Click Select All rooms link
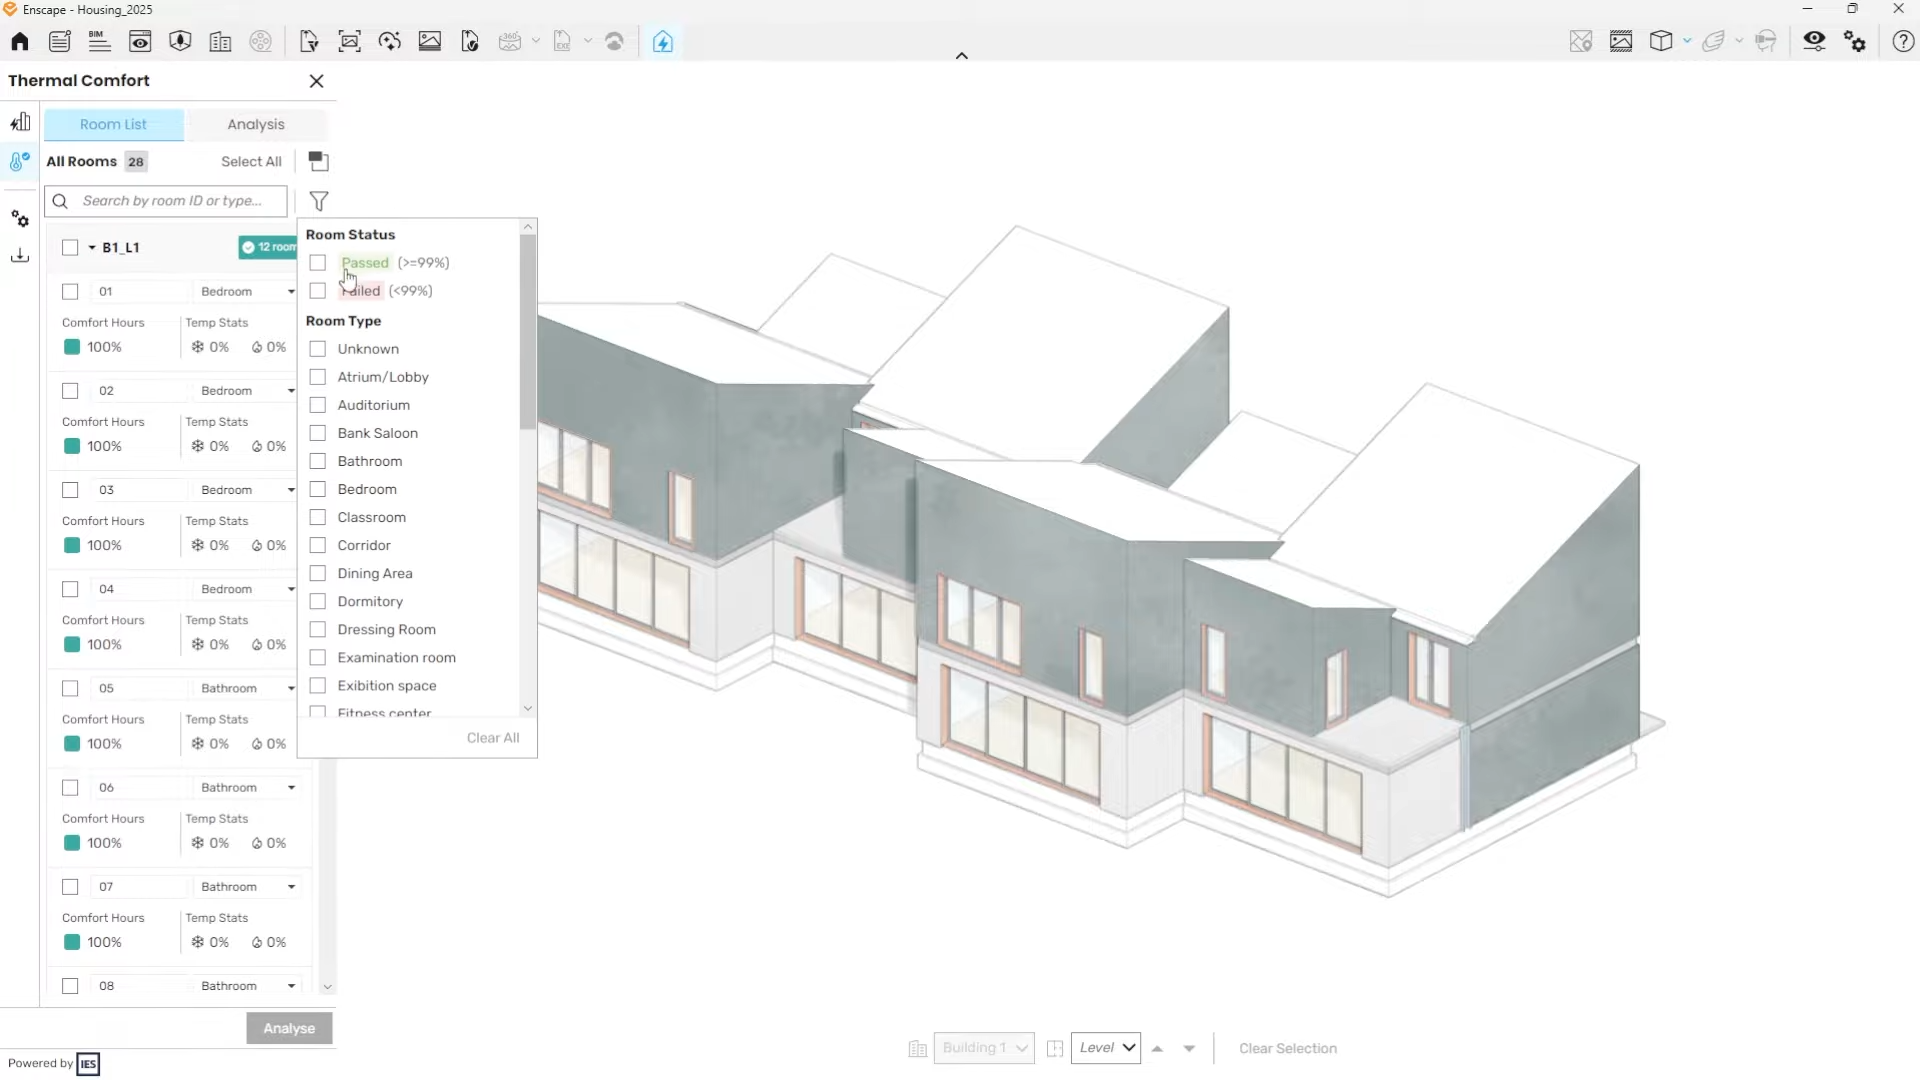Screen dimensions: 1920x1080 point(251,162)
